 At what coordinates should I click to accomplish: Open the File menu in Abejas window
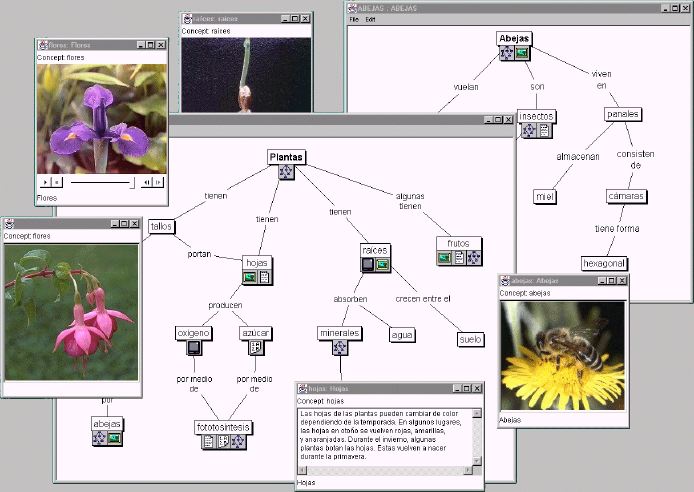(354, 20)
